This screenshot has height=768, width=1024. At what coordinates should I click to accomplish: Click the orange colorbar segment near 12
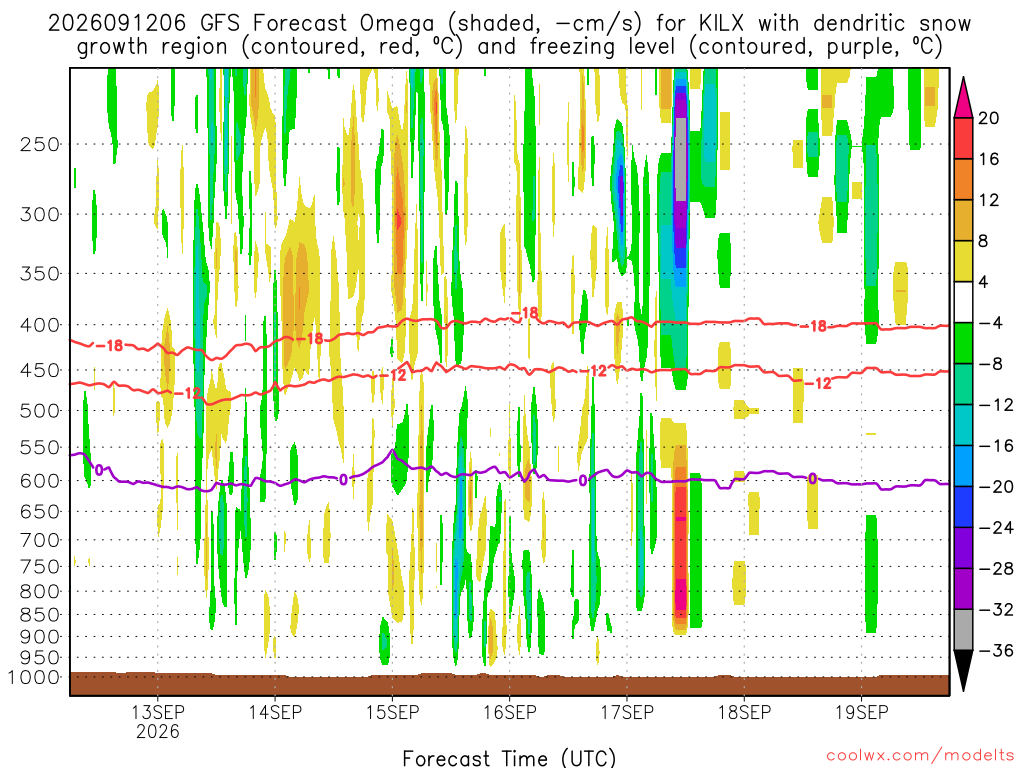tap(963, 180)
